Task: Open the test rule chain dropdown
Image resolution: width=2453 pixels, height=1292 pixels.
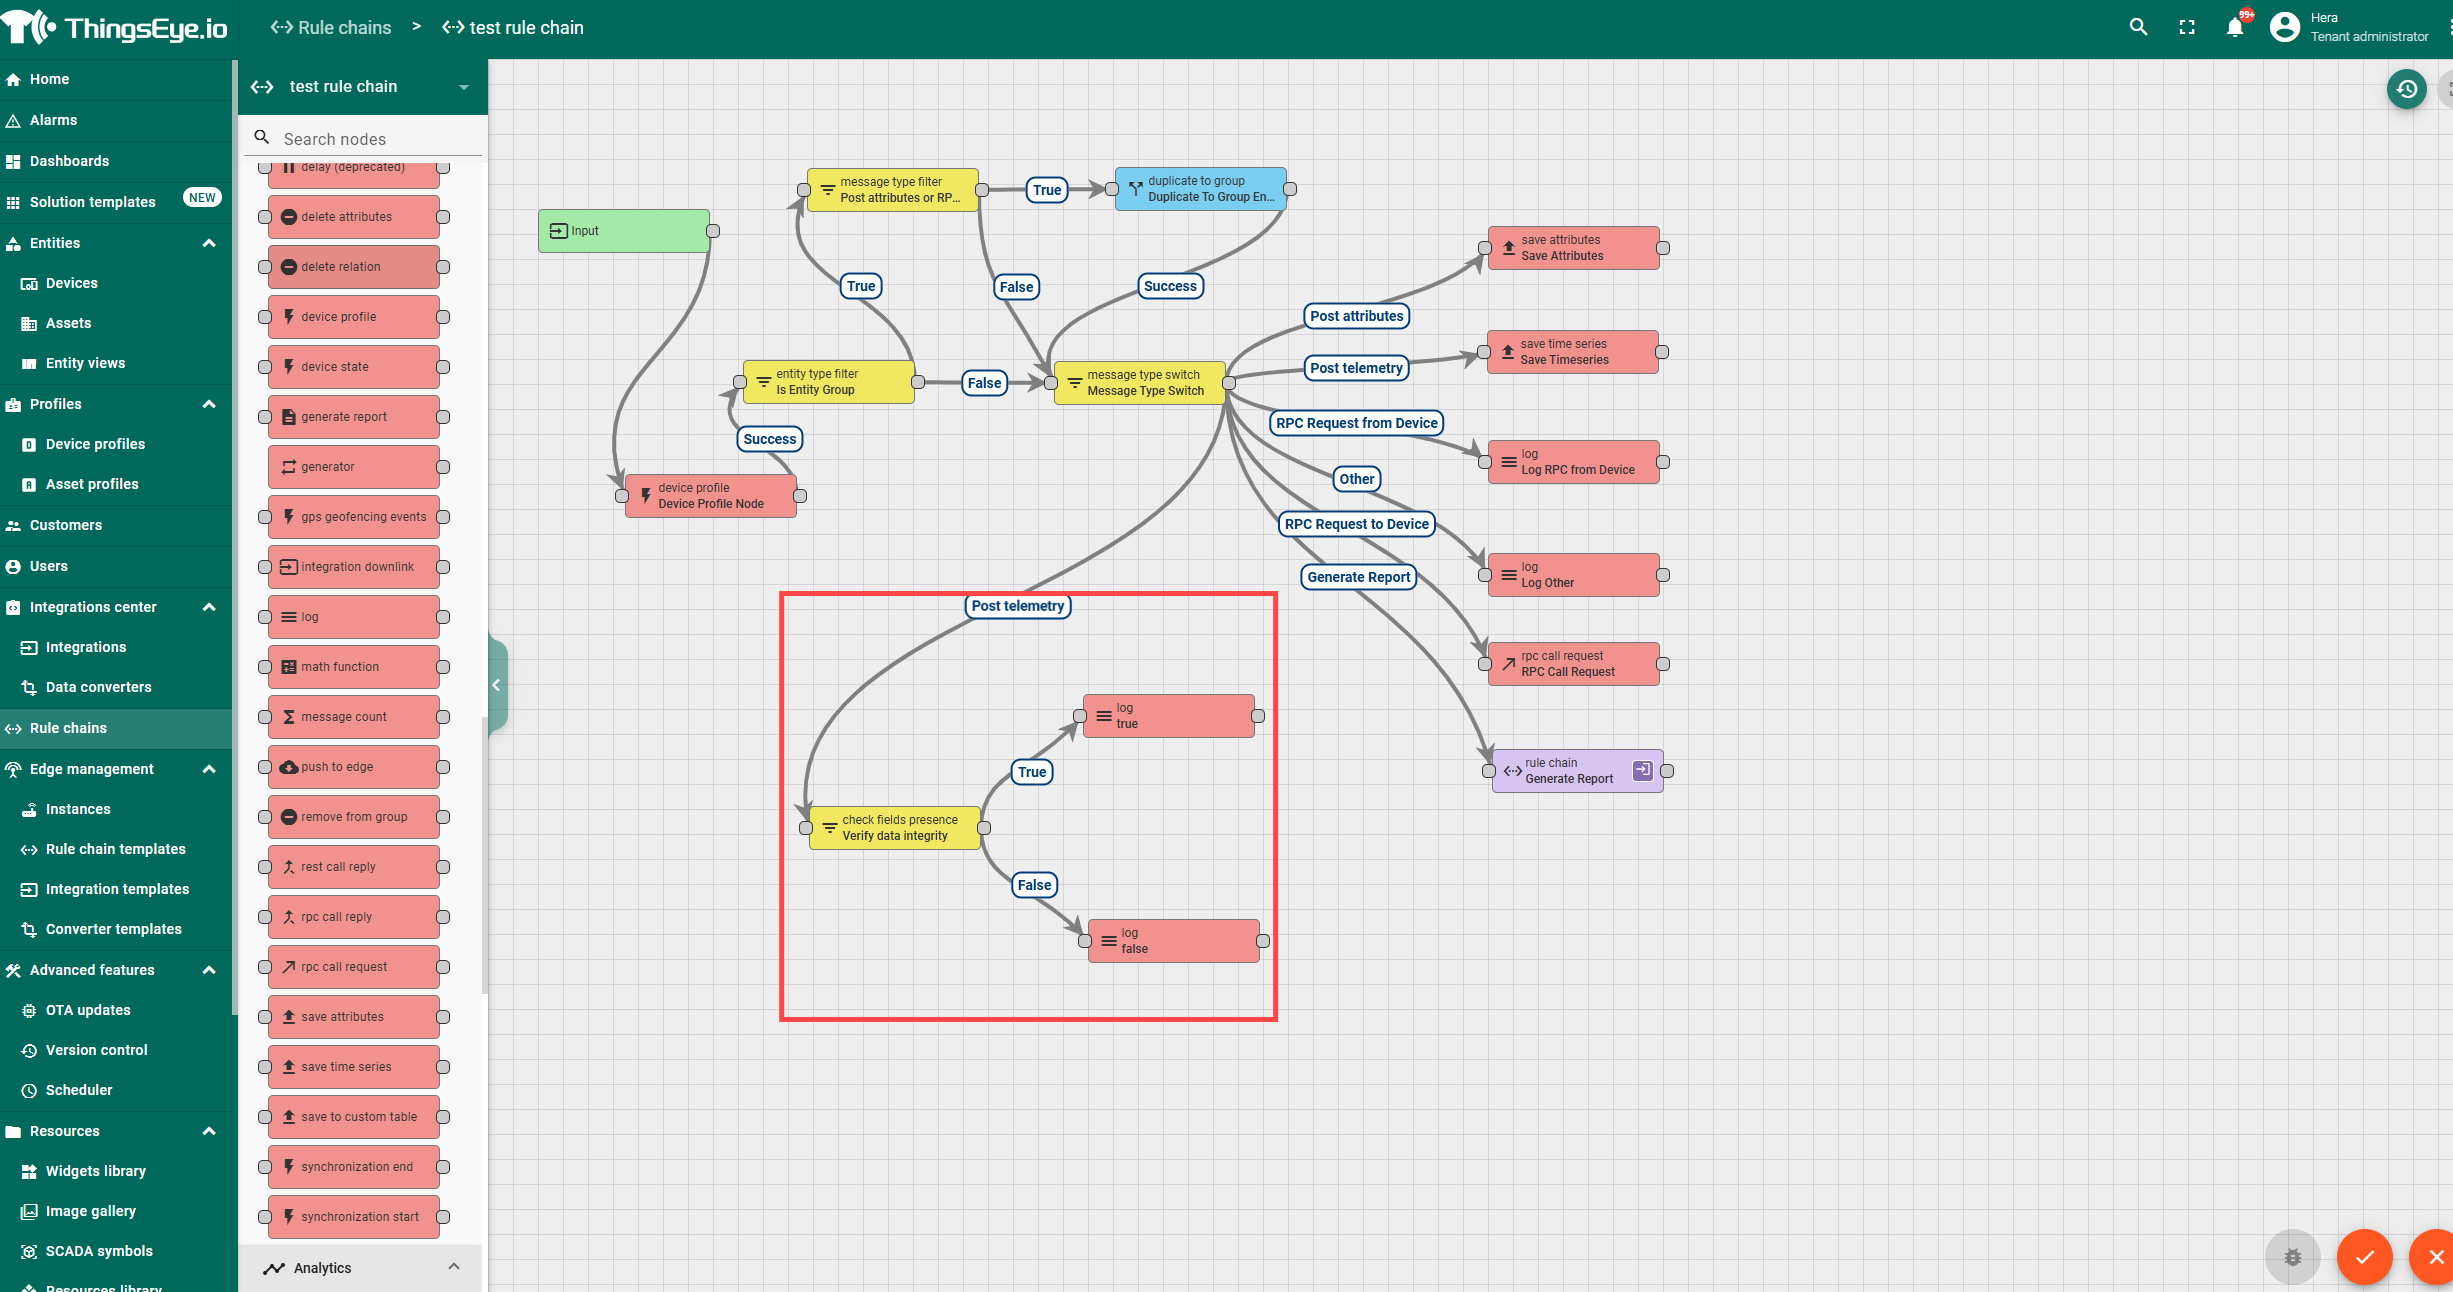Action: (x=463, y=87)
